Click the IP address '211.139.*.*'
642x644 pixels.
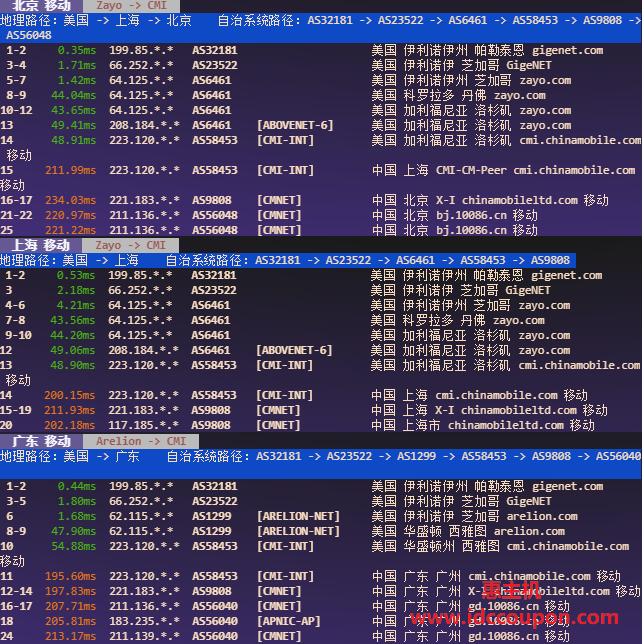144,636
